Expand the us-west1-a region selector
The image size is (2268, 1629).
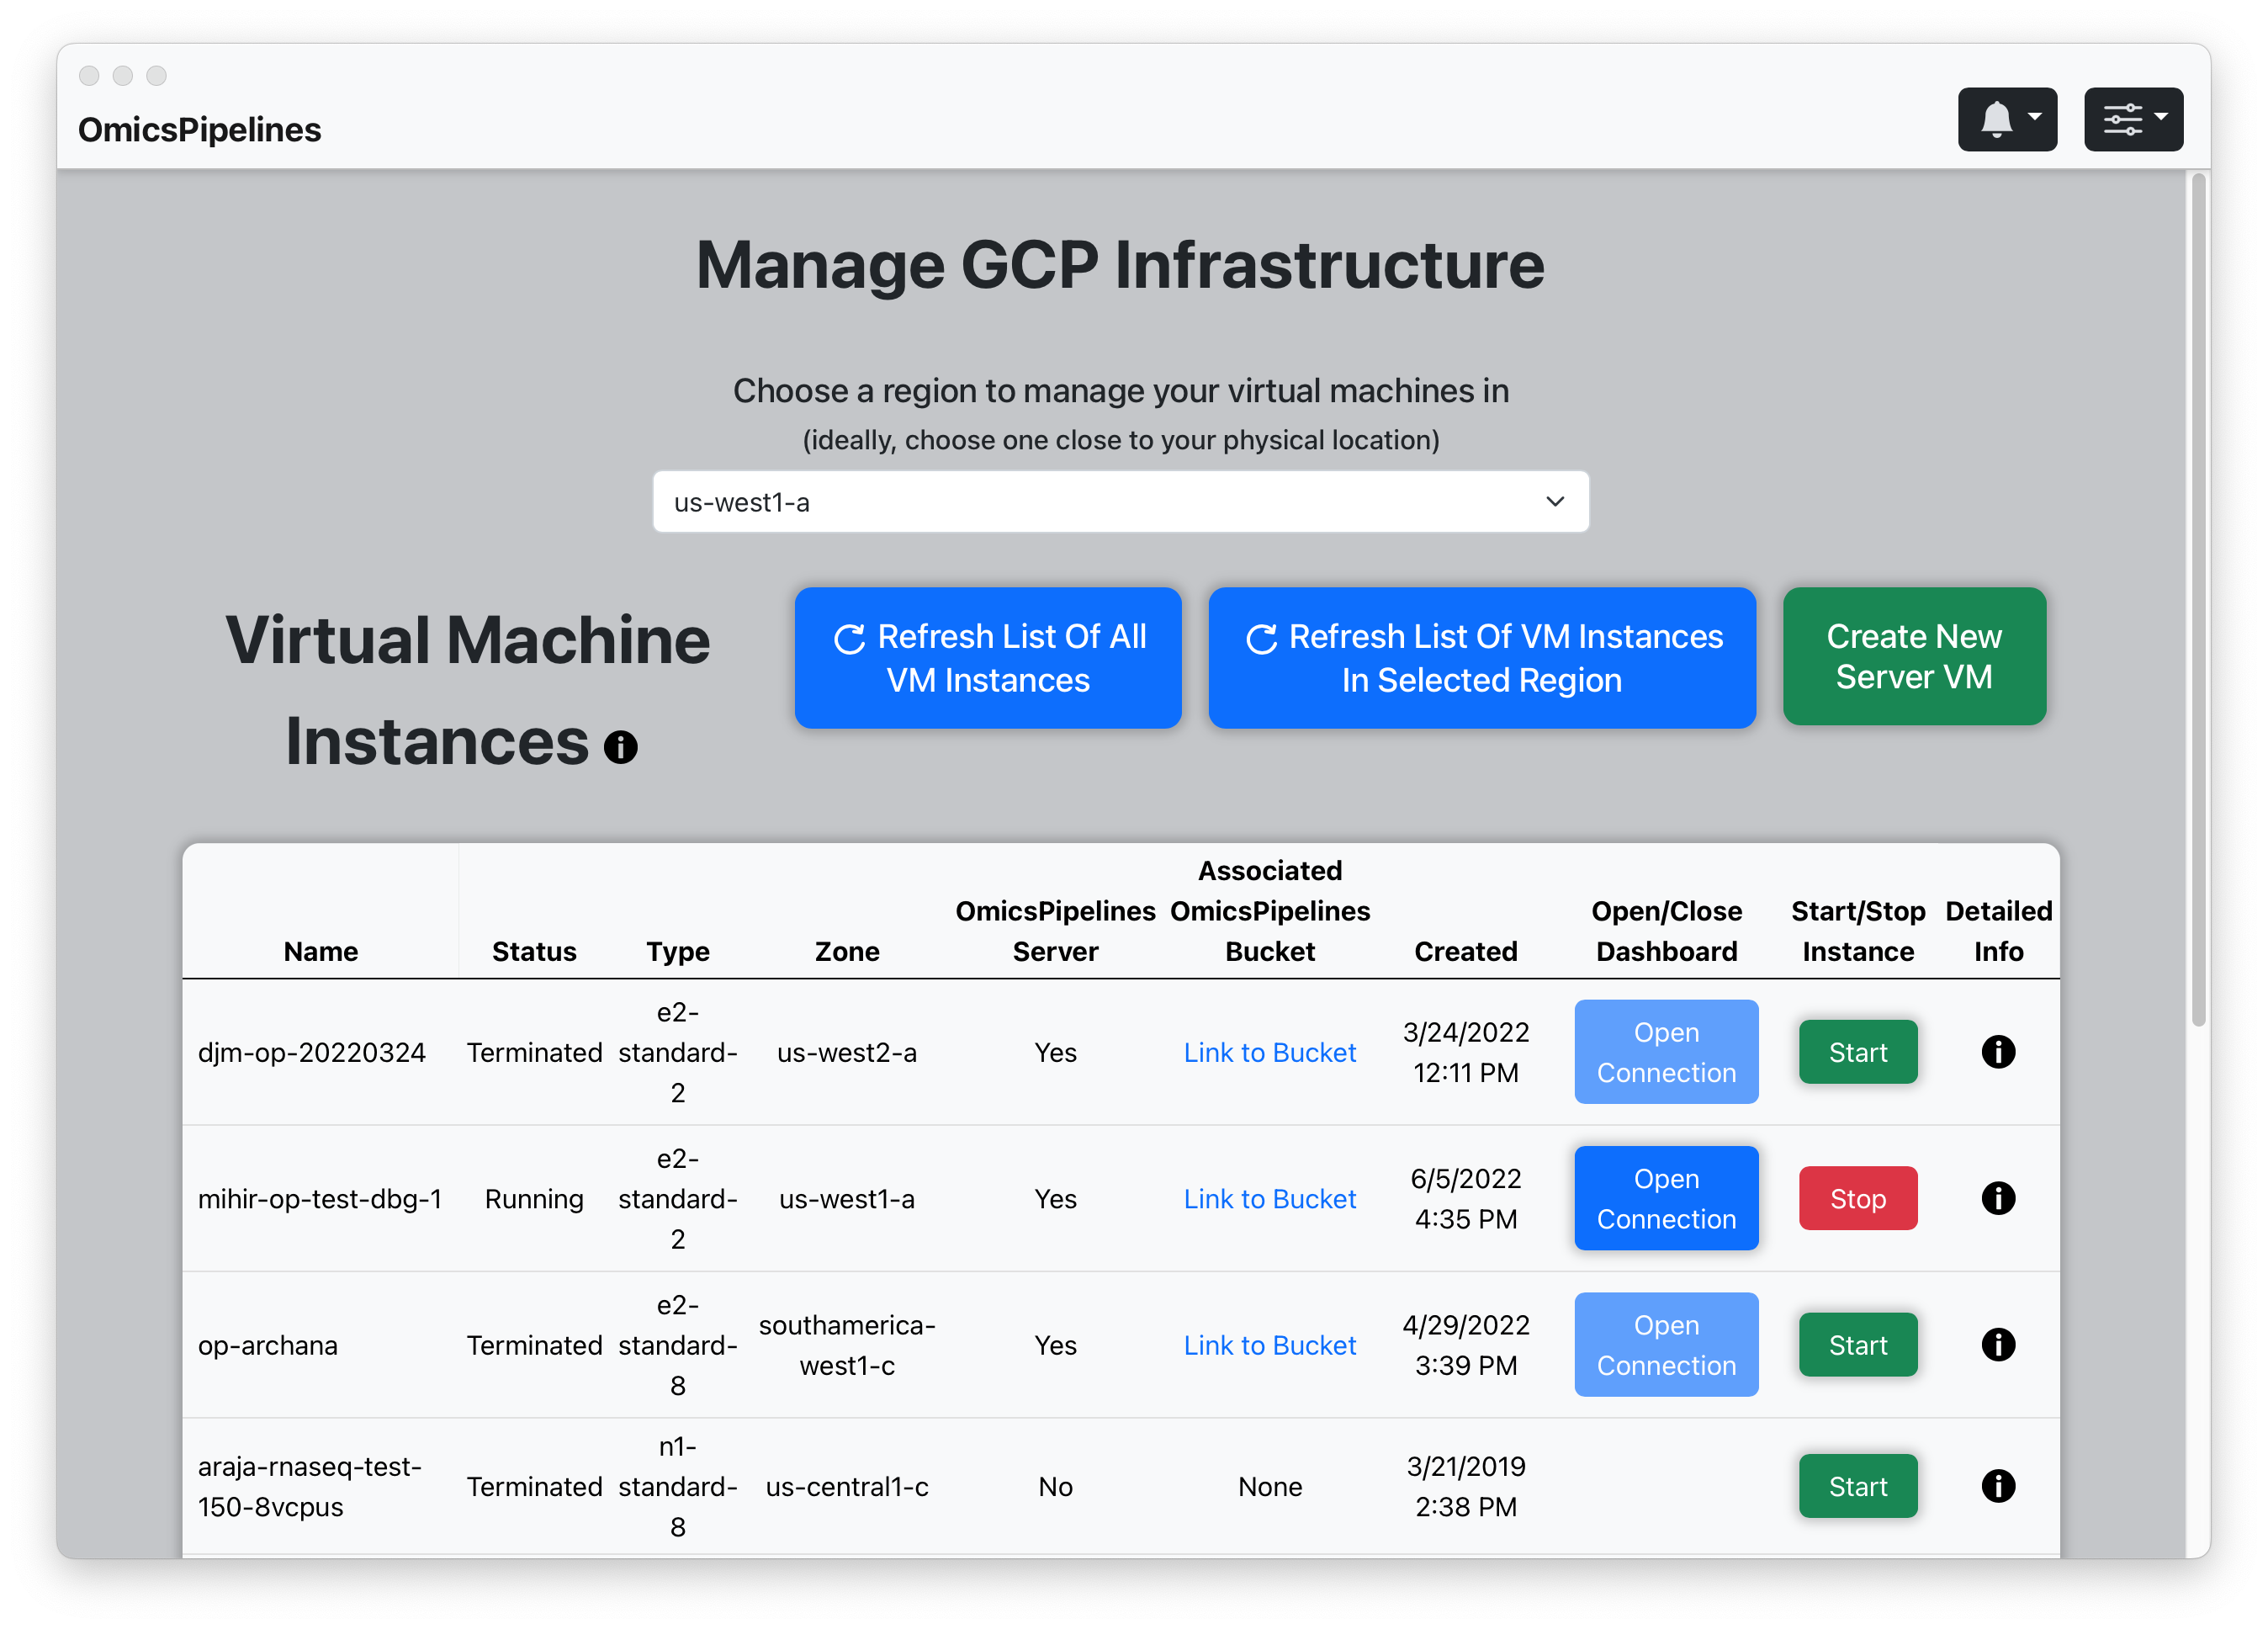1120,501
